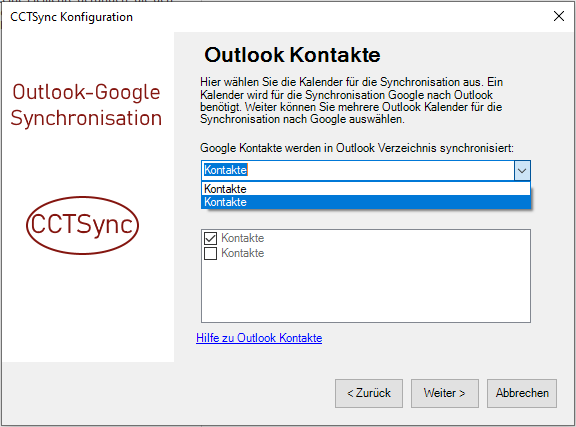Uncheck the checked Kontakte checkbox

tap(210, 238)
